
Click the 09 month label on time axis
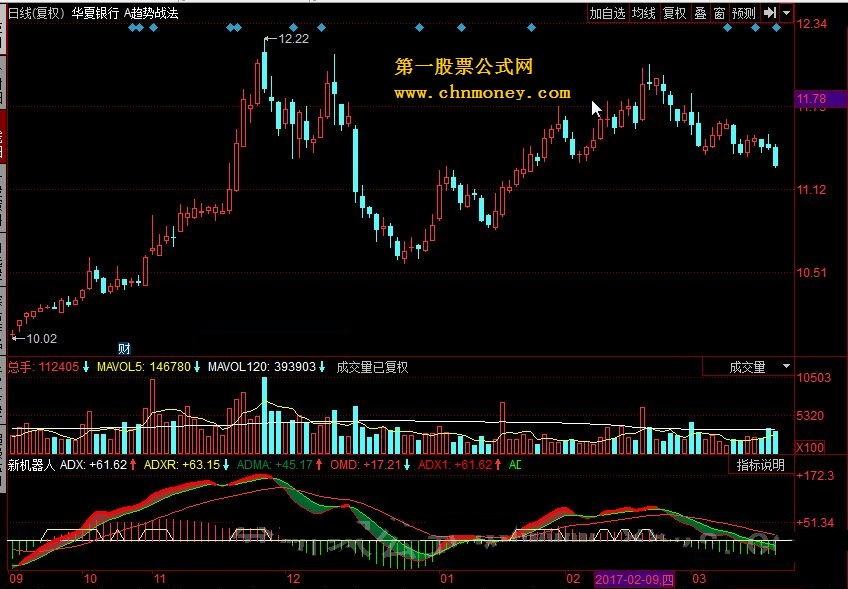[16, 579]
